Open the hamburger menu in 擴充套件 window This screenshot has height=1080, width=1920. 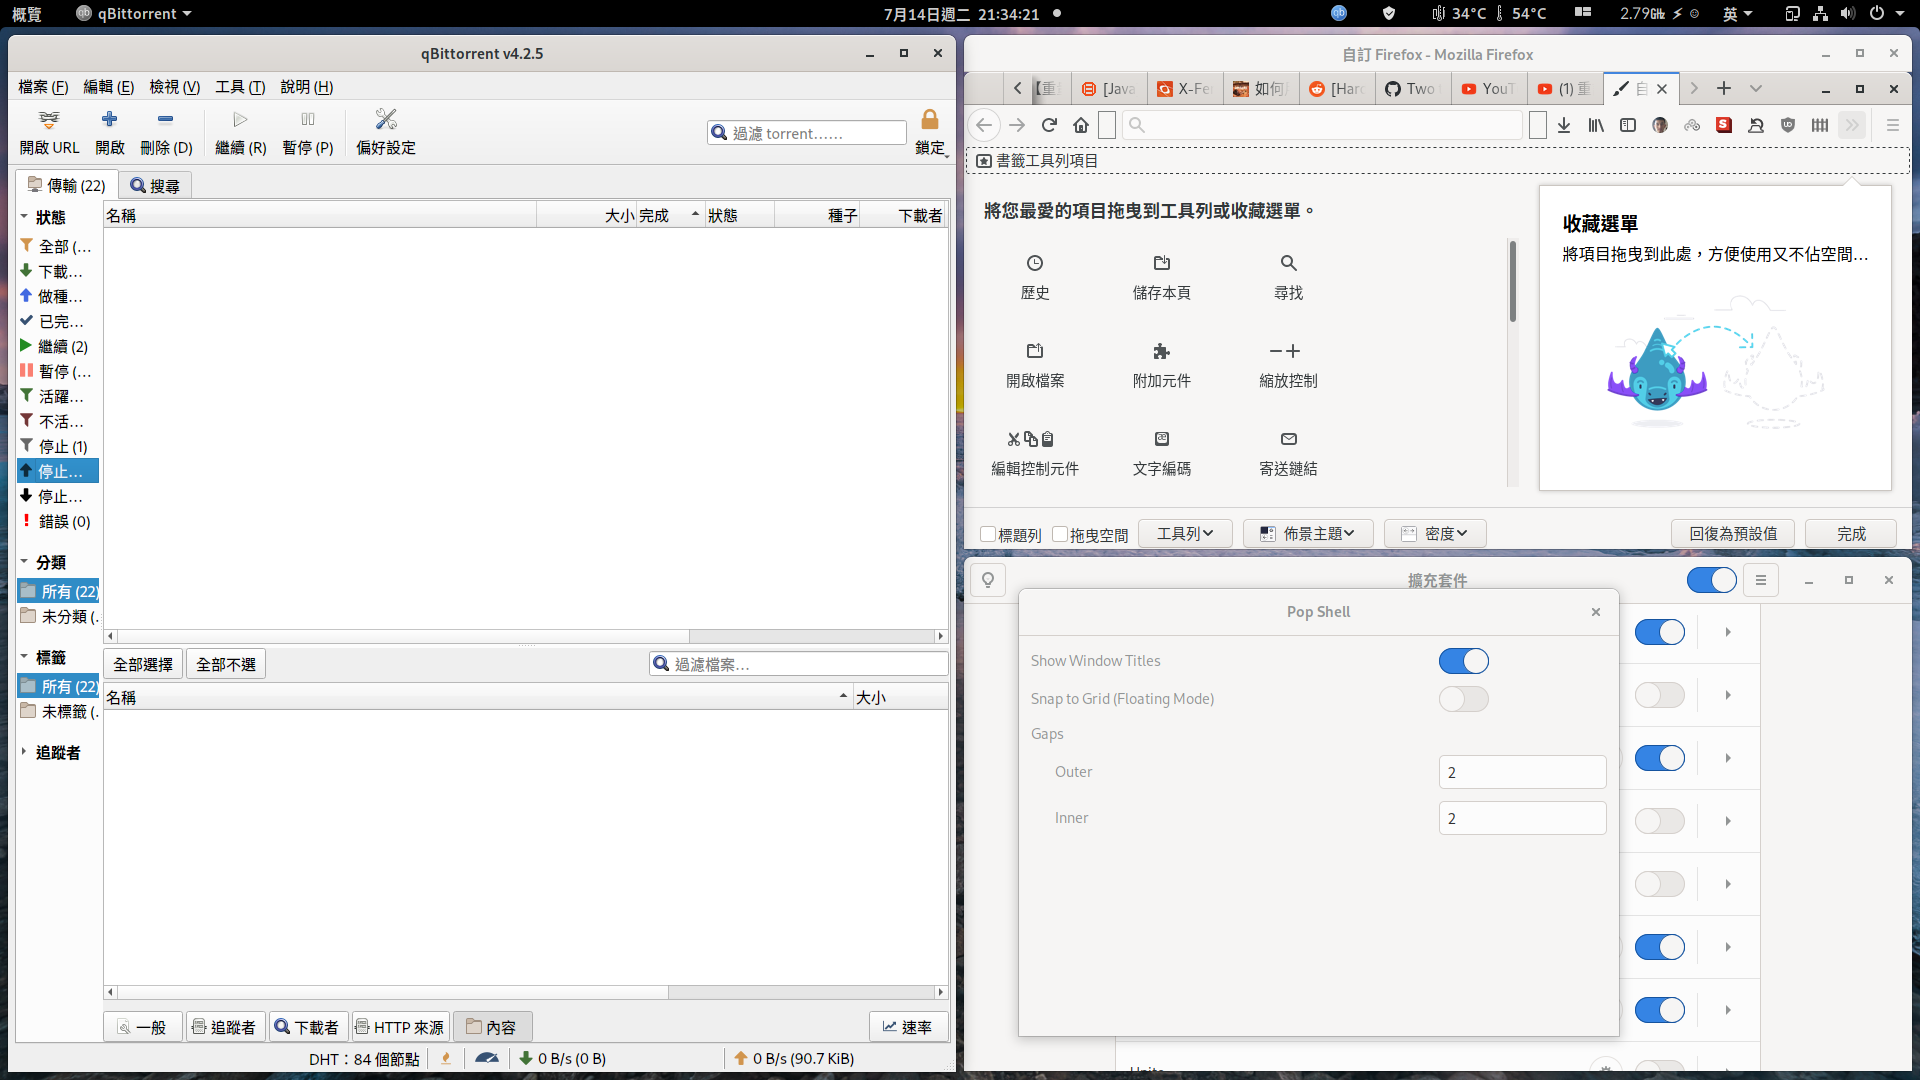[x=1761, y=580]
